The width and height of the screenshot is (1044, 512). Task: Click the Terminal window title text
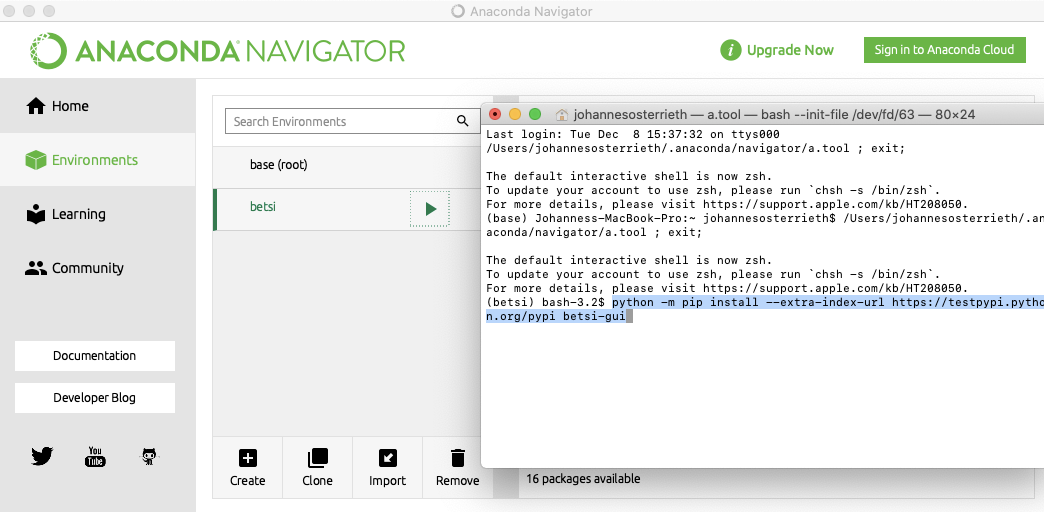[x=774, y=115]
